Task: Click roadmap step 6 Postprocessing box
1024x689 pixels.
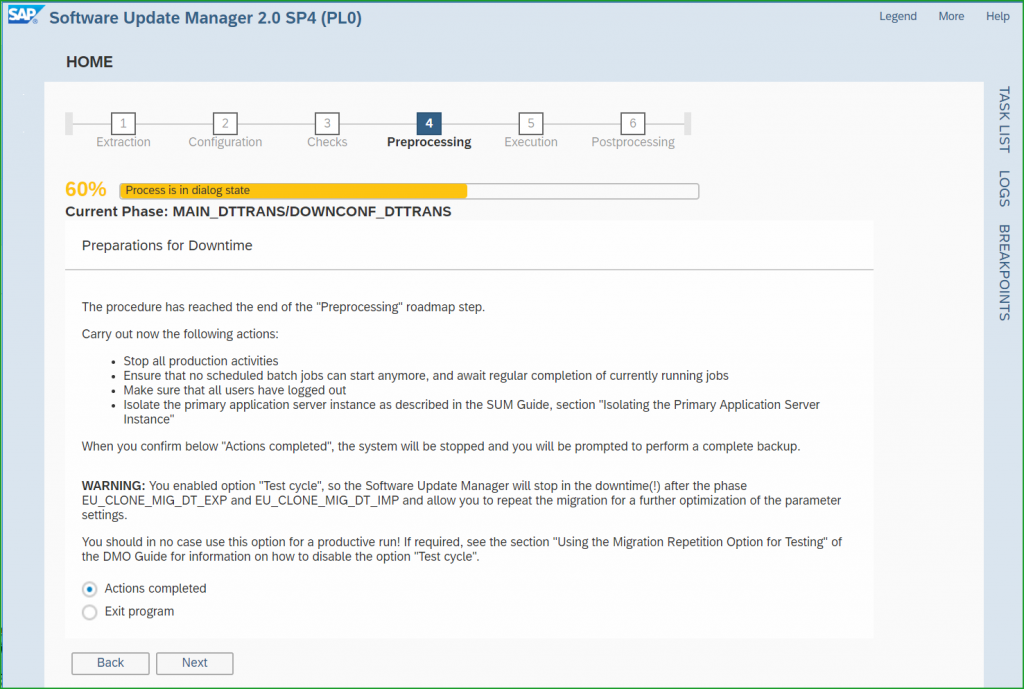Action: [633, 123]
